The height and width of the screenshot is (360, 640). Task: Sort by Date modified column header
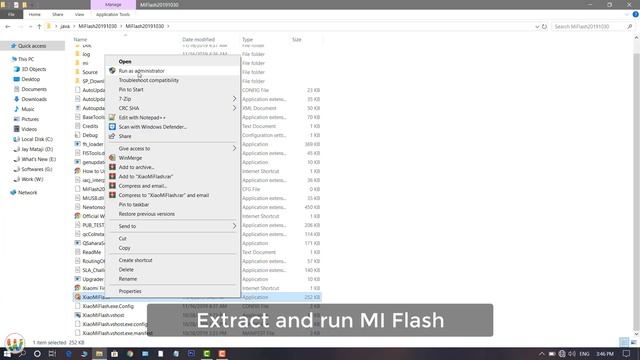pyautogui.click(x=198, y=40)
